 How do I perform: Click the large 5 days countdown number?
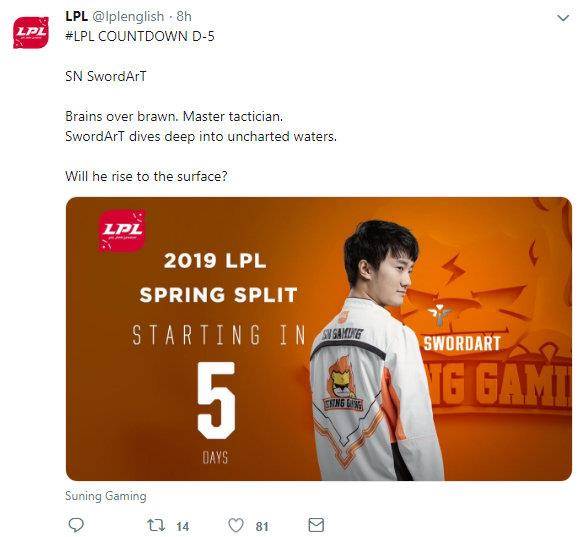coord(216,401)
